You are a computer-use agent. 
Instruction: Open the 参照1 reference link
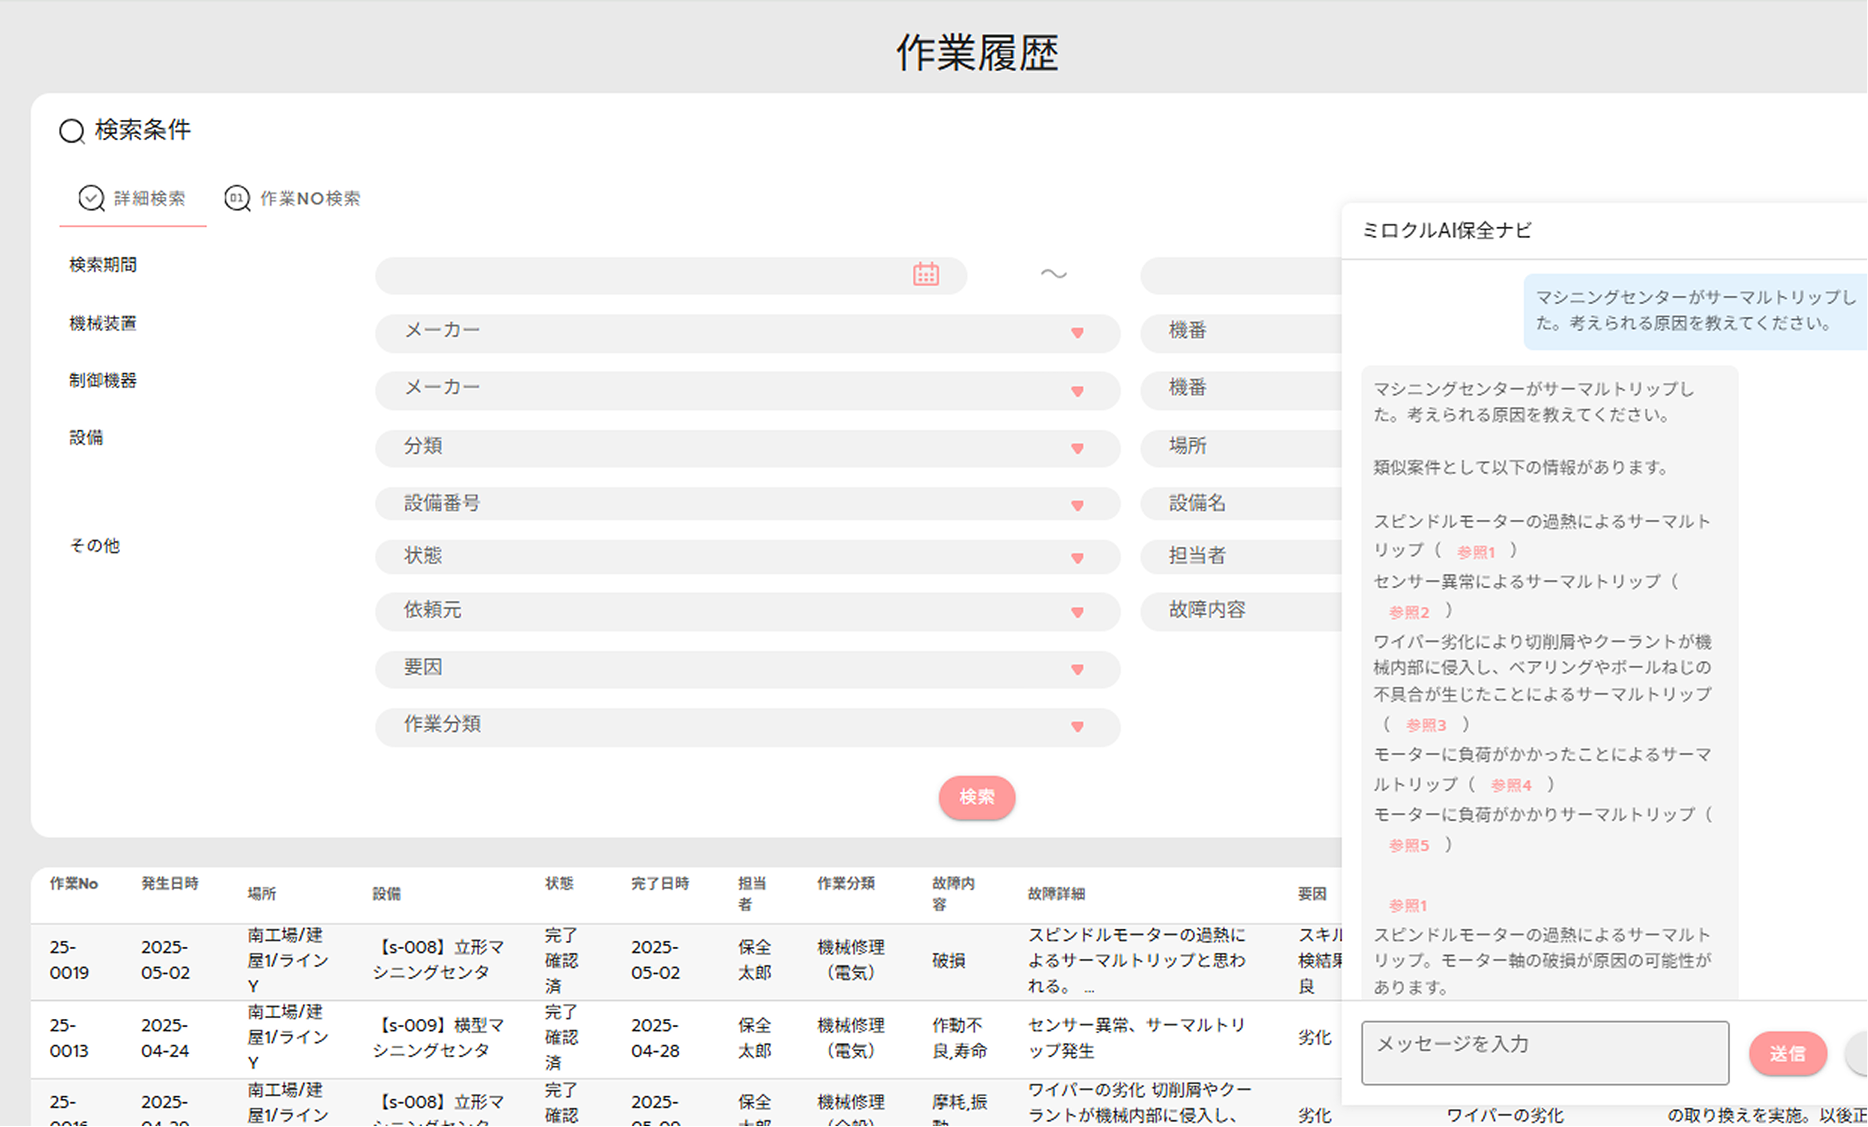tap(1475, 552)
